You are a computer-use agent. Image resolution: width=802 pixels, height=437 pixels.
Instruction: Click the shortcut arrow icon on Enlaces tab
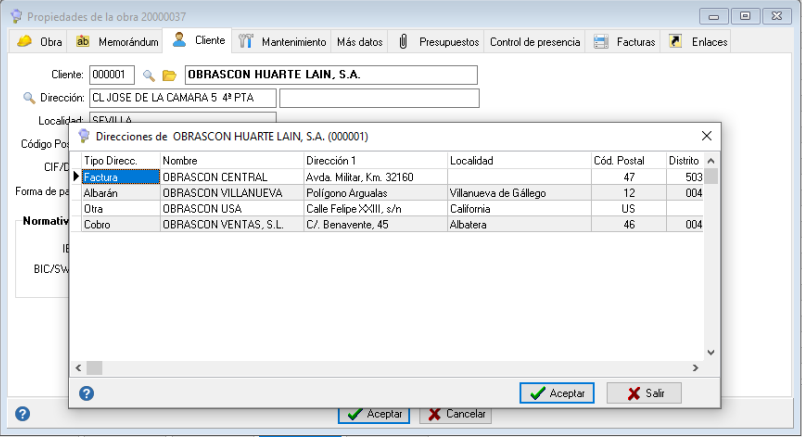(x=675, y=41)
